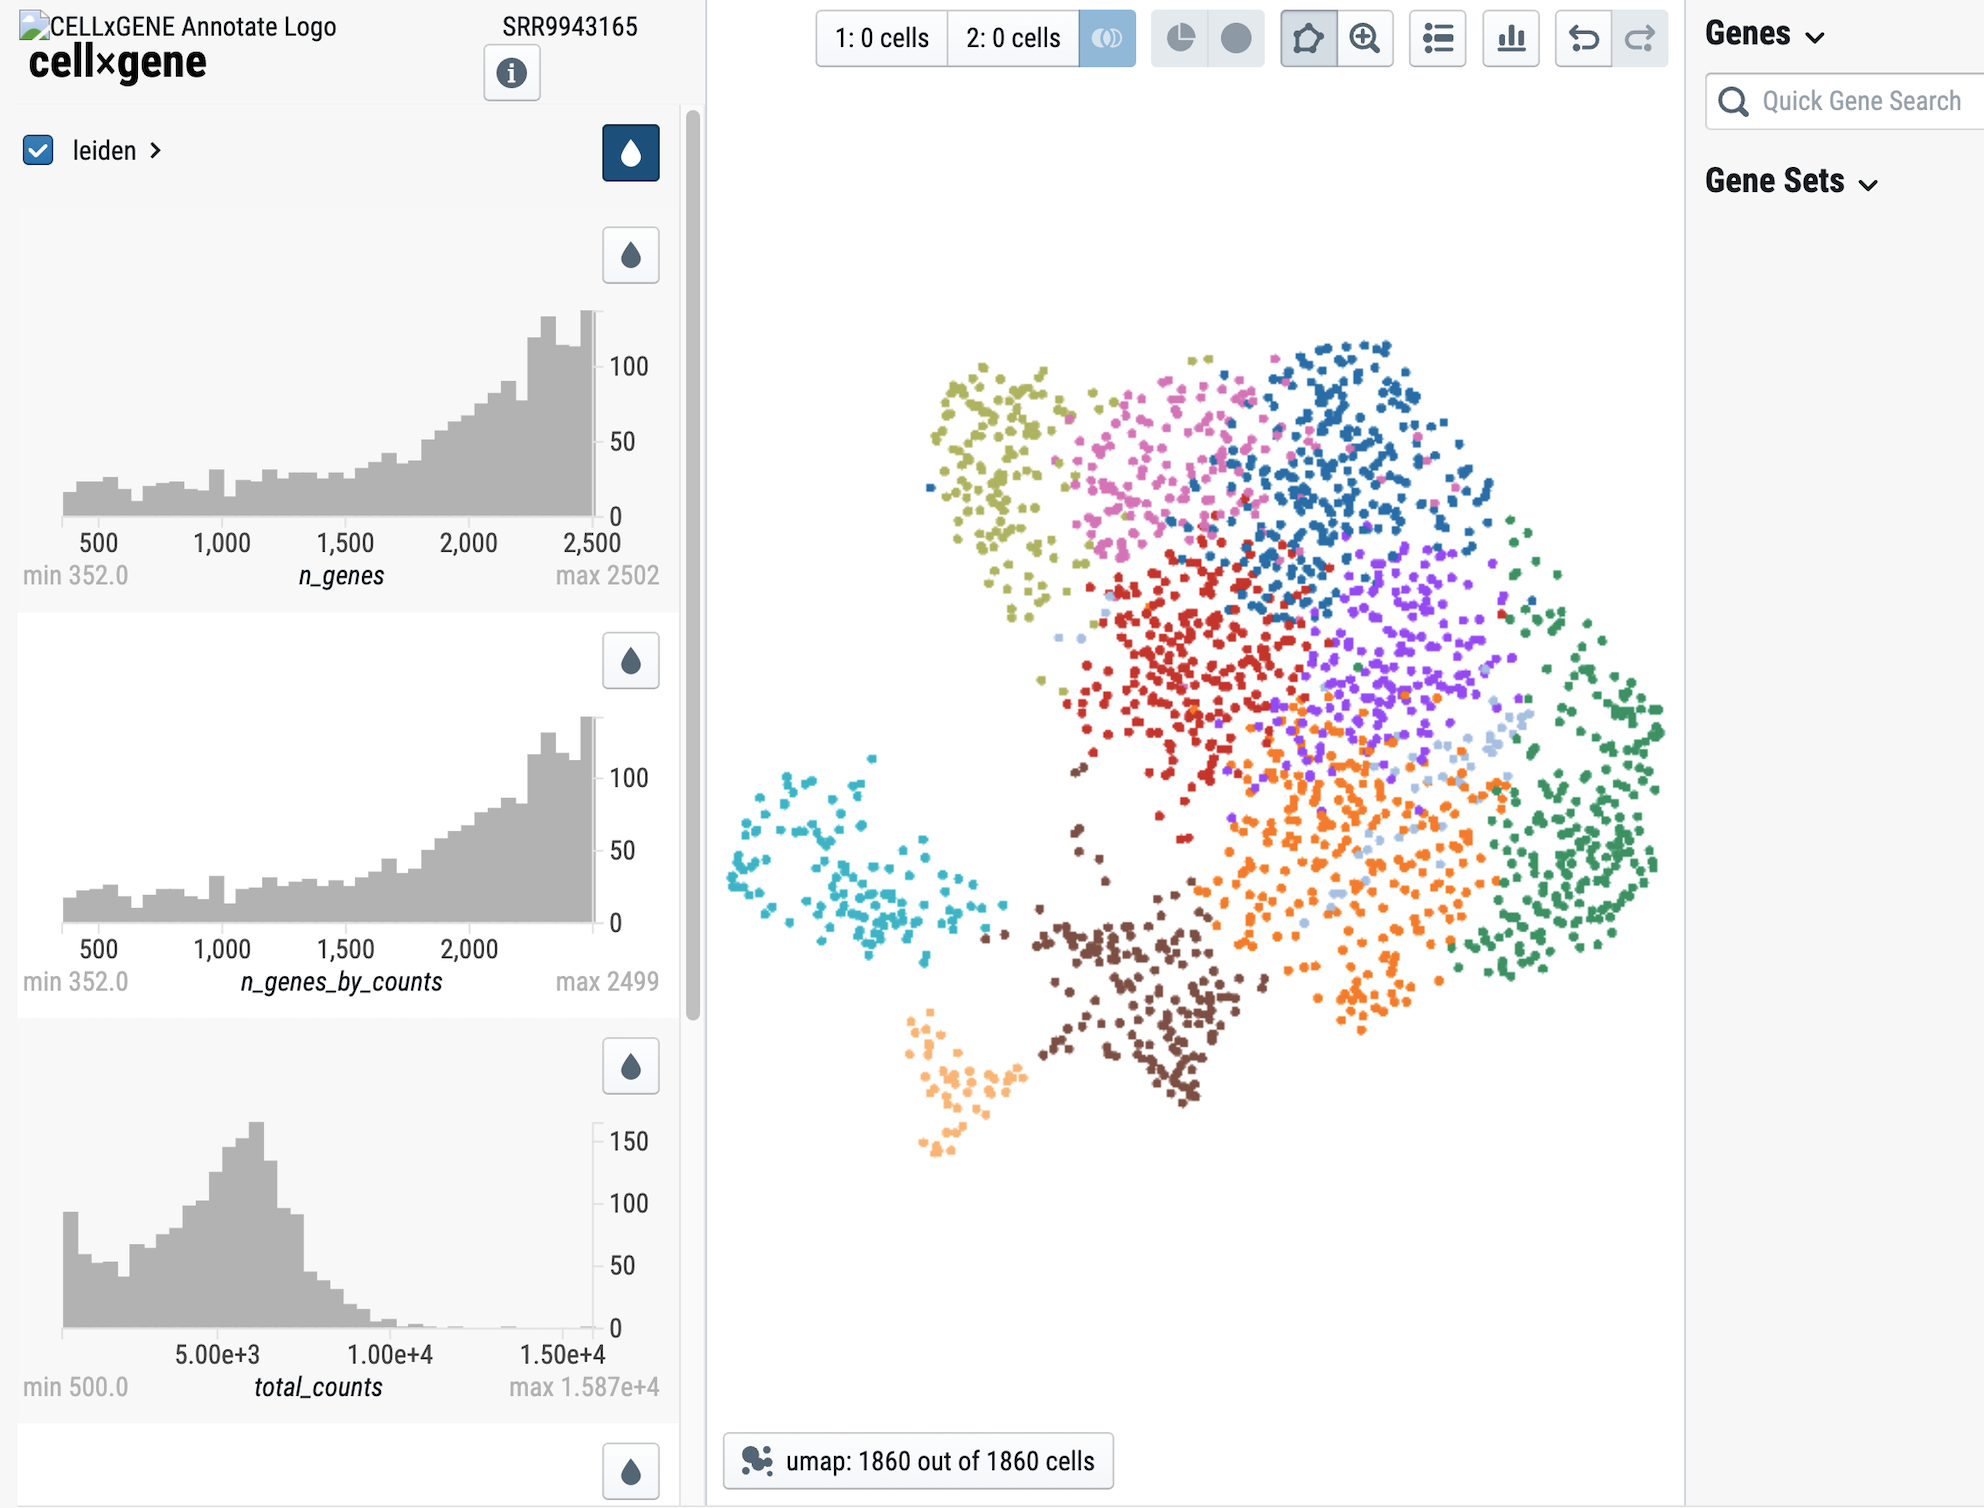Open the dataset info button
The image size is (1984, 1508).
[511, 72]
